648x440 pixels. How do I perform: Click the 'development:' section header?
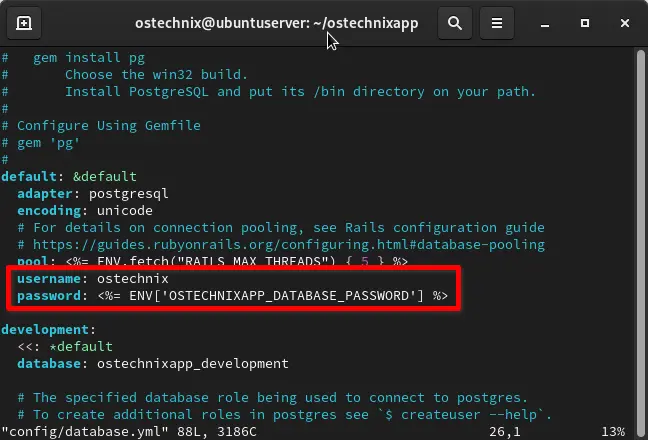[48, 329]
